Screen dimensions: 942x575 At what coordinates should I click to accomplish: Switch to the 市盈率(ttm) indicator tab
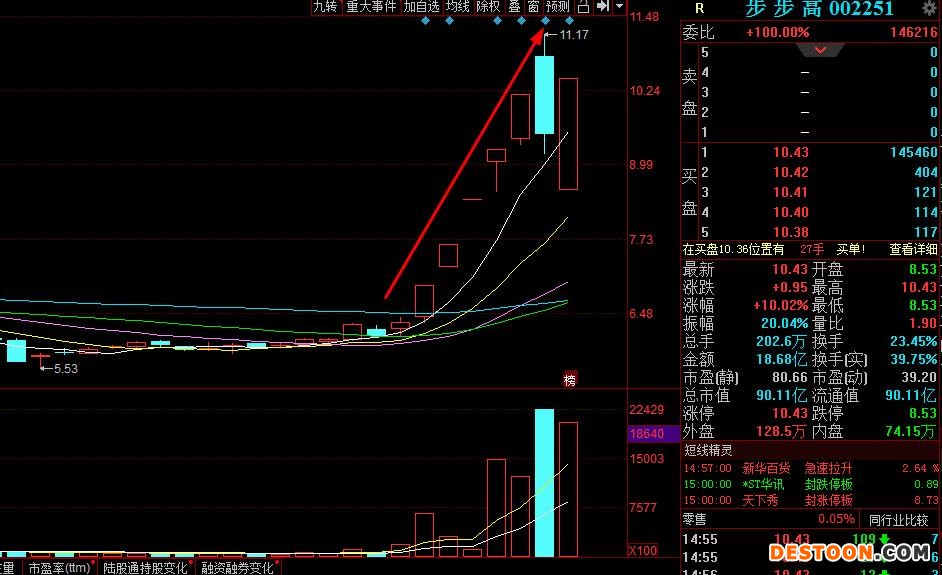tap(59, 568)
